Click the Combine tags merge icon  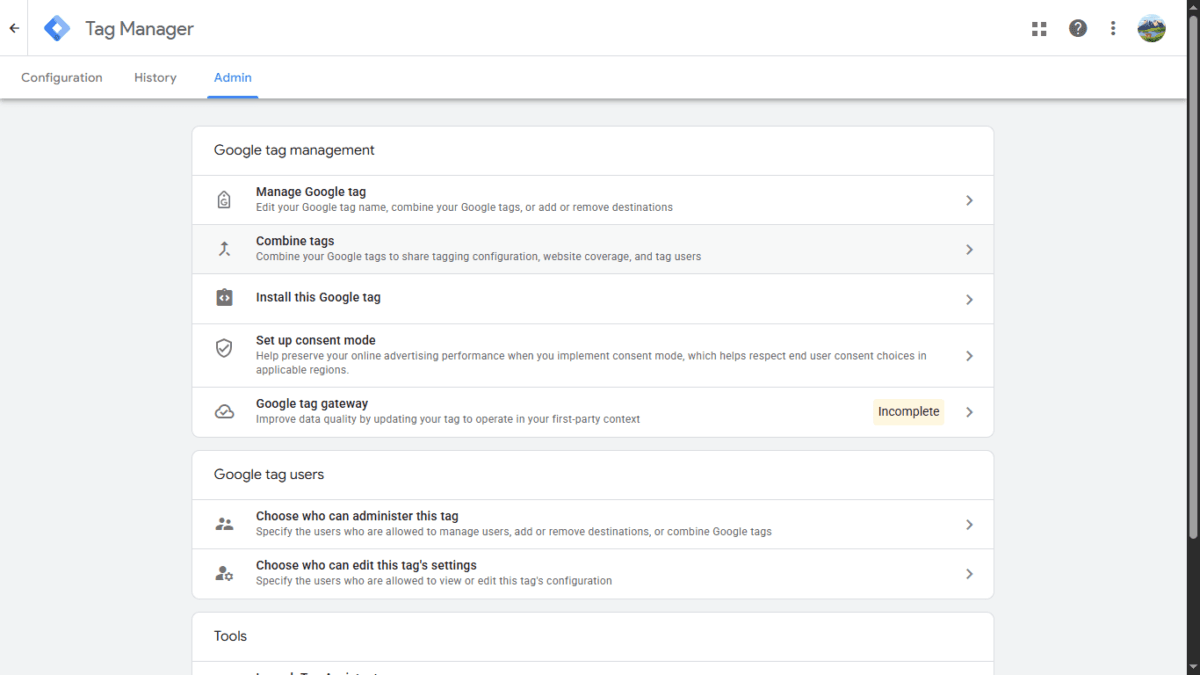(224, 249)
